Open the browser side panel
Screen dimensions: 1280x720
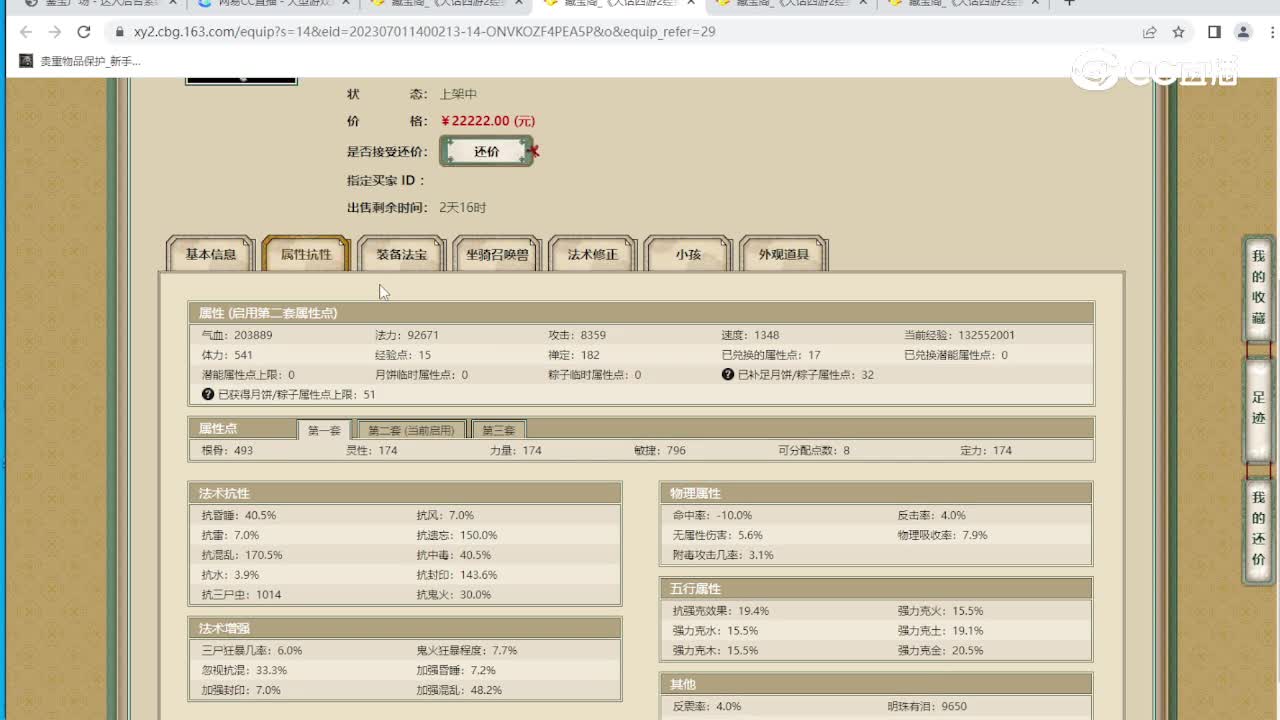[x=1214, y=32]
